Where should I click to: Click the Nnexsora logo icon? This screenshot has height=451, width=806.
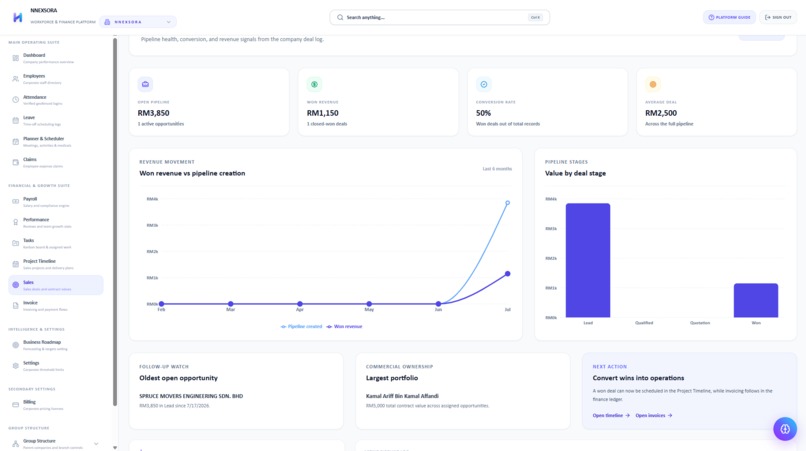point(17,17)
